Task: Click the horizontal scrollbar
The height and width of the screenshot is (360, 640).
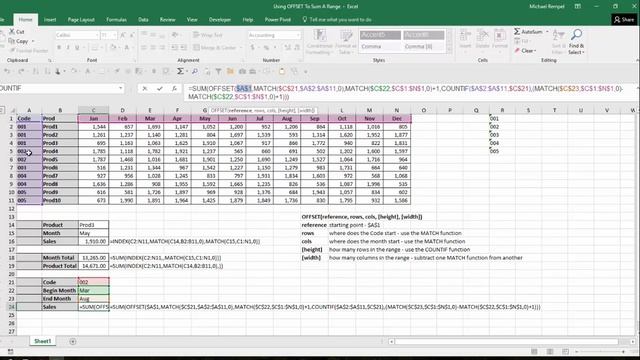Action: (x=506, y=342)
